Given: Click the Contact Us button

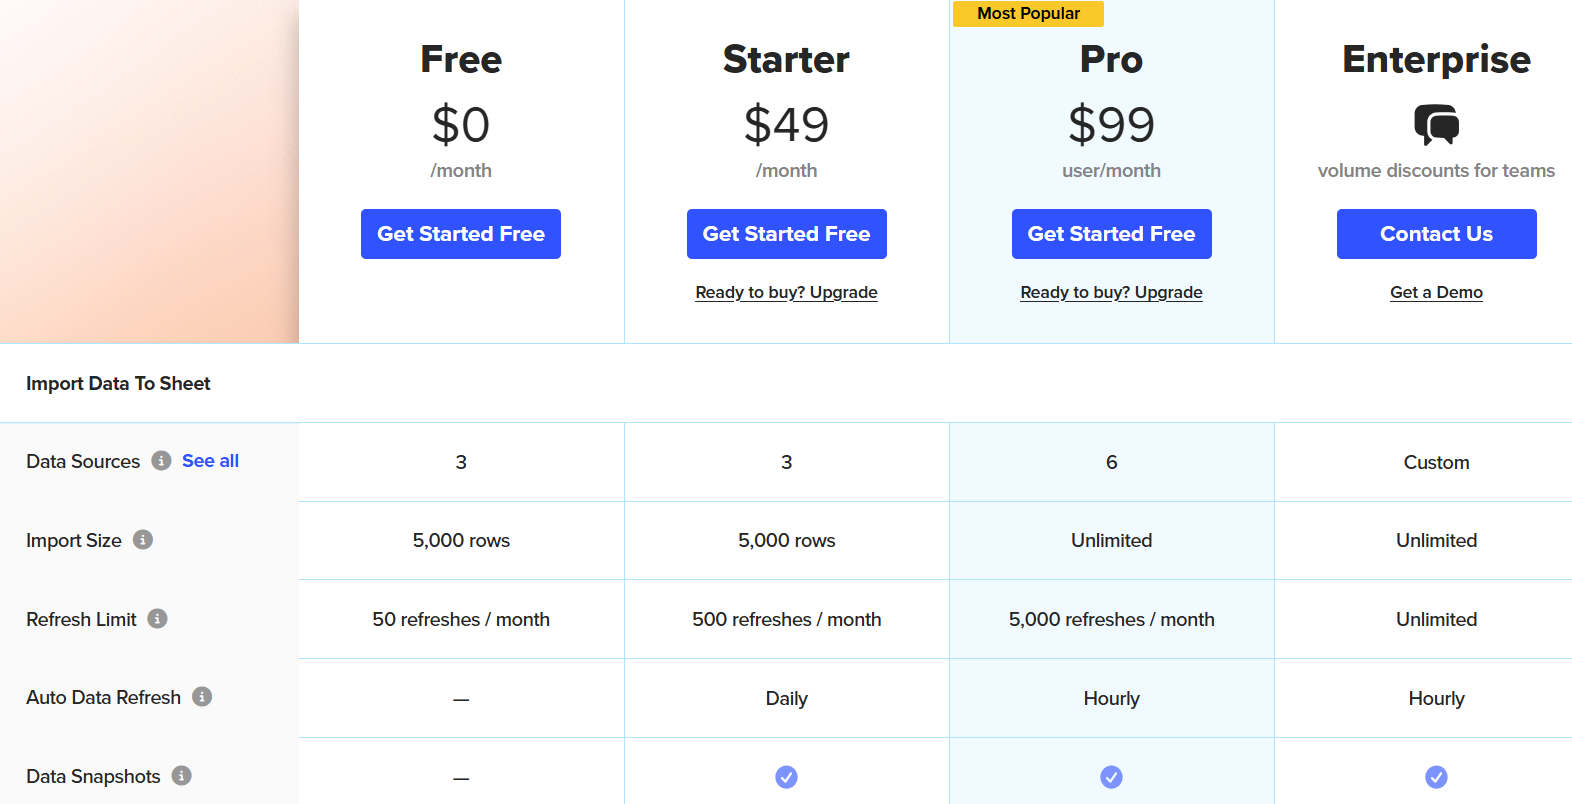Looking at the screenshot, I should click(x=1436, y=233).
